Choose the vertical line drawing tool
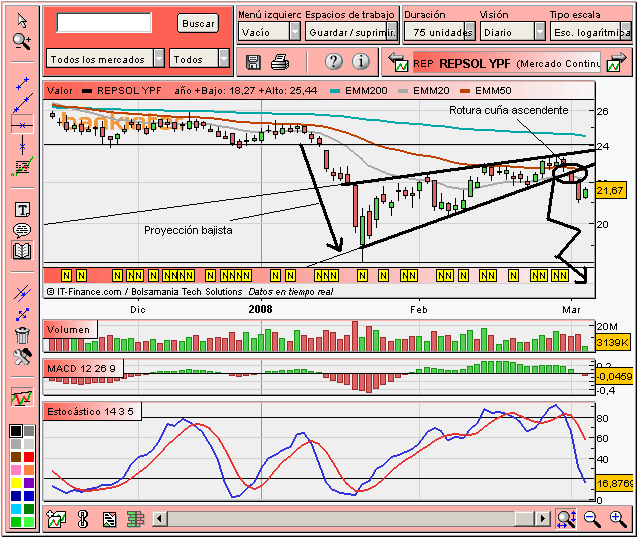Image resolution: width=639 pixels, height=539 pixels. 22,145
